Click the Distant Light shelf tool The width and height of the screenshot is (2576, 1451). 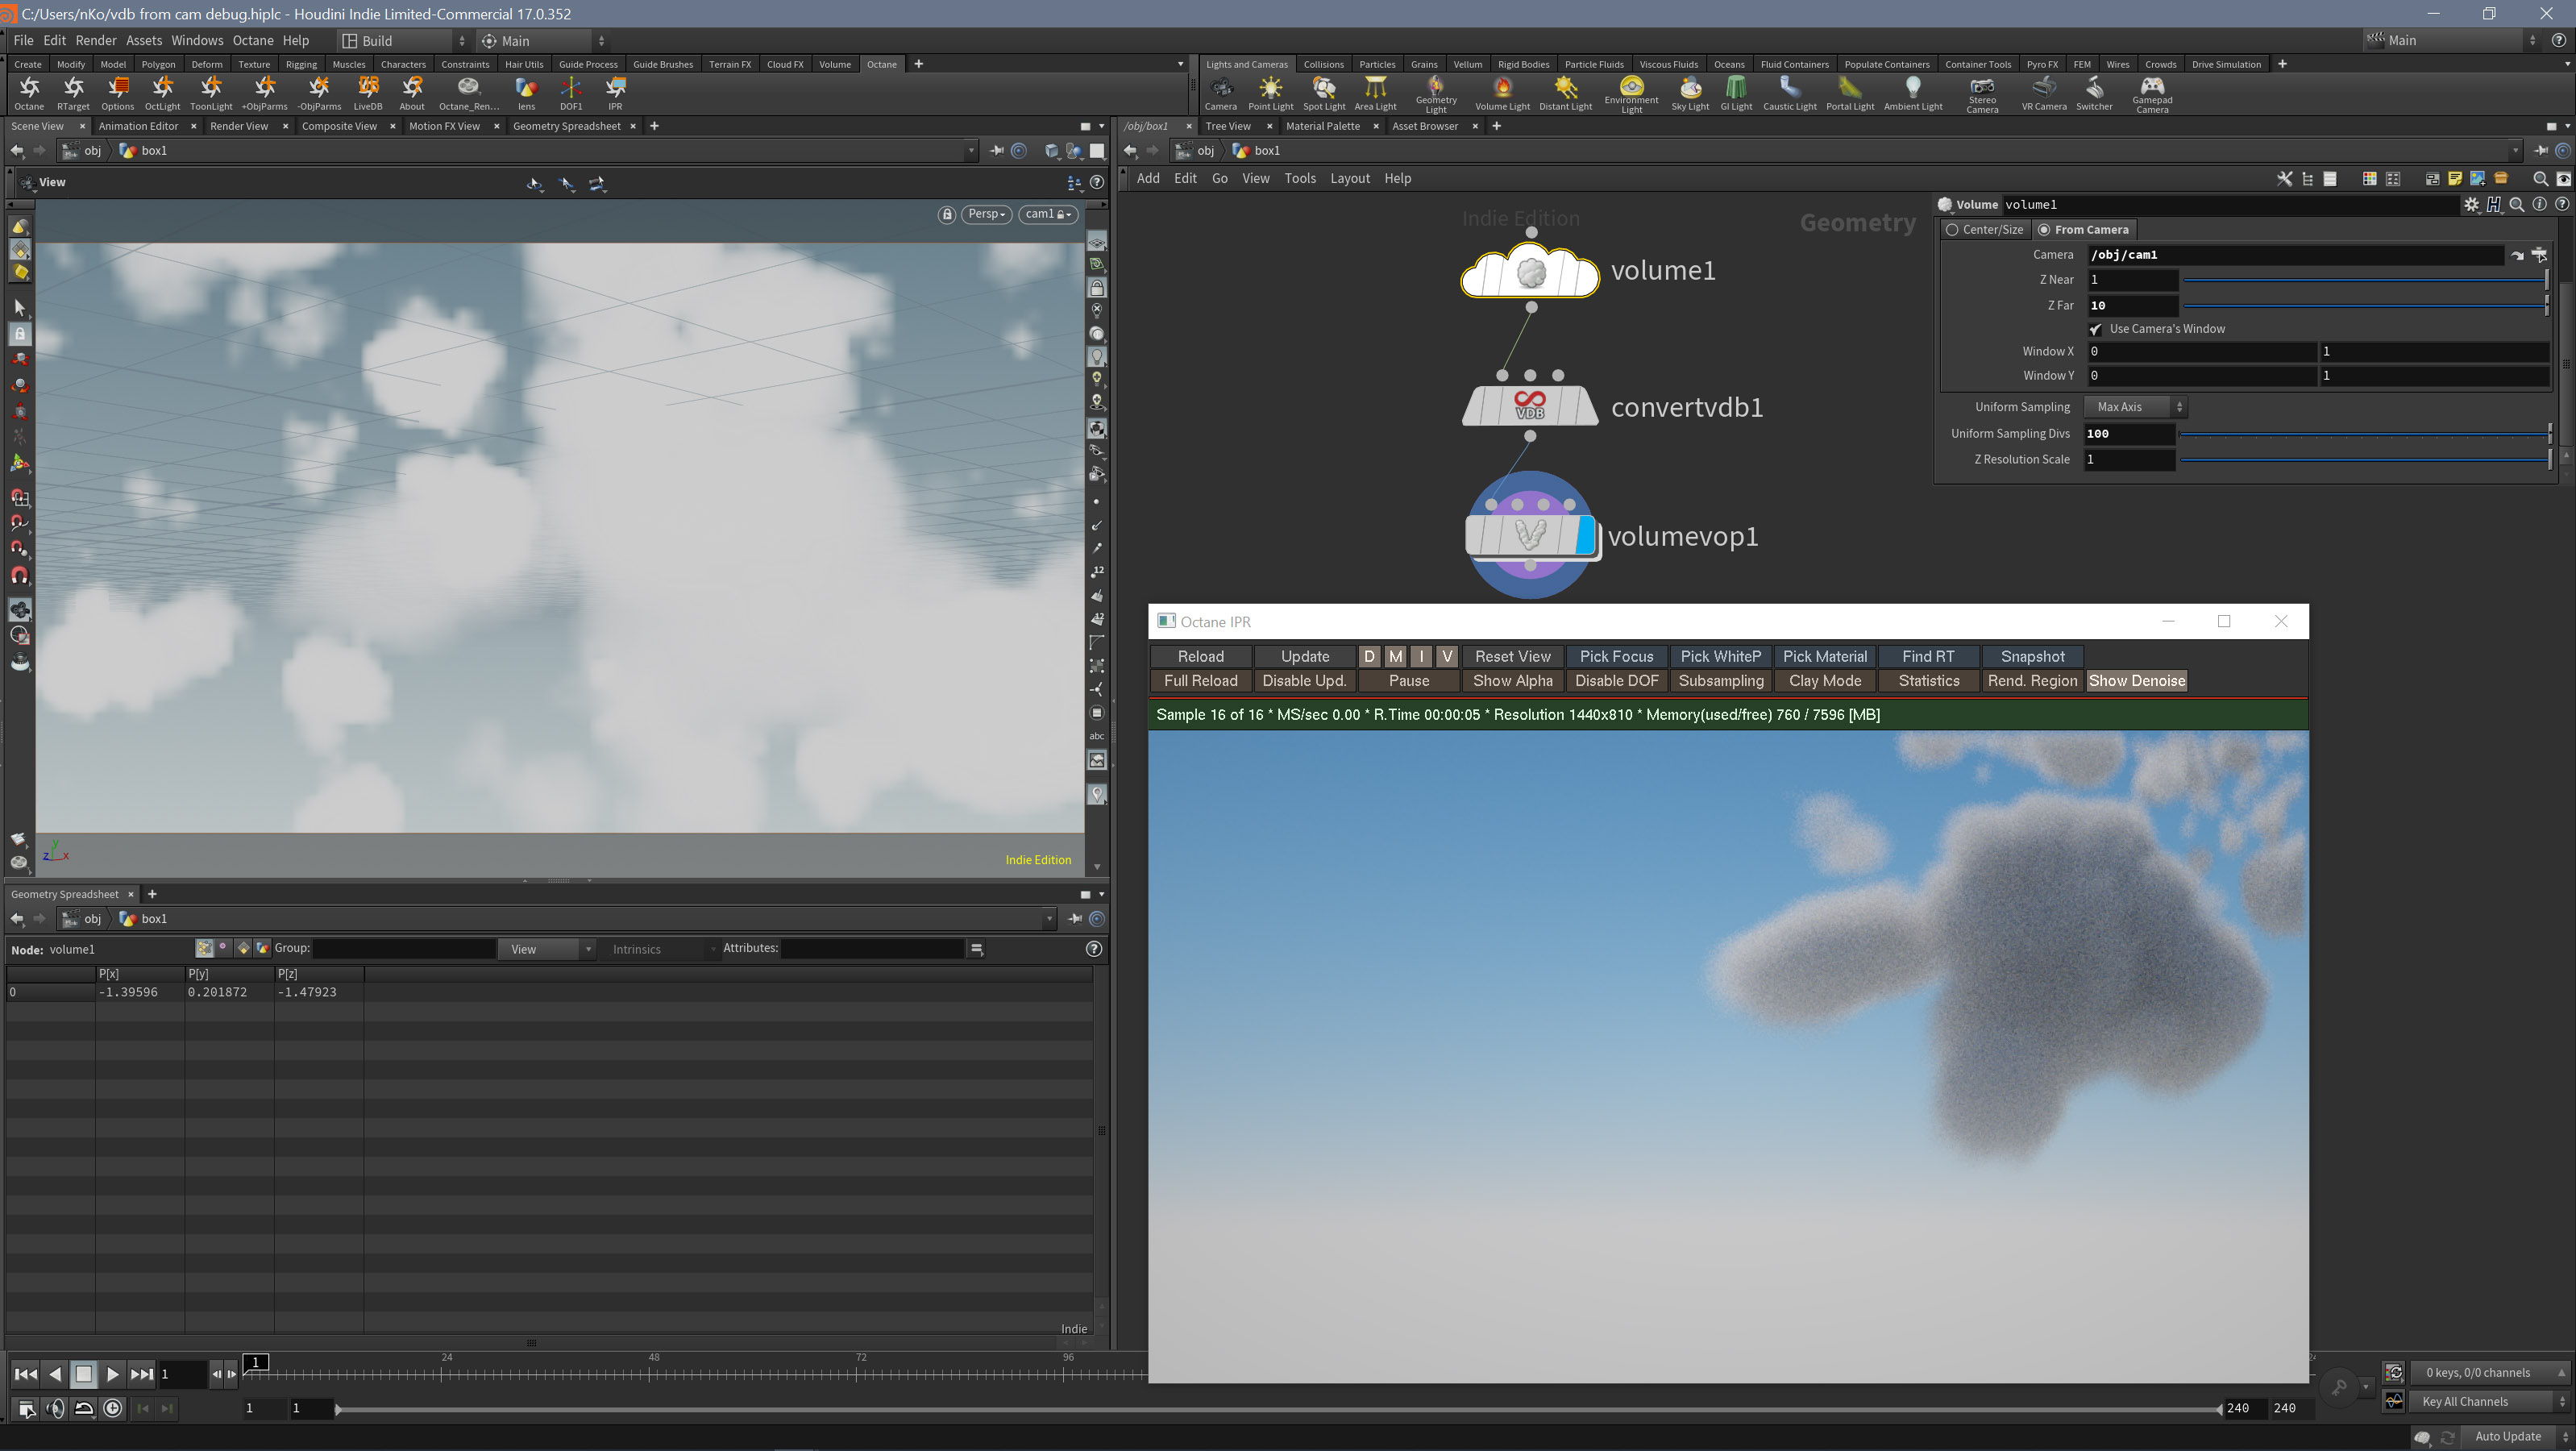[x=1565, y=91]
